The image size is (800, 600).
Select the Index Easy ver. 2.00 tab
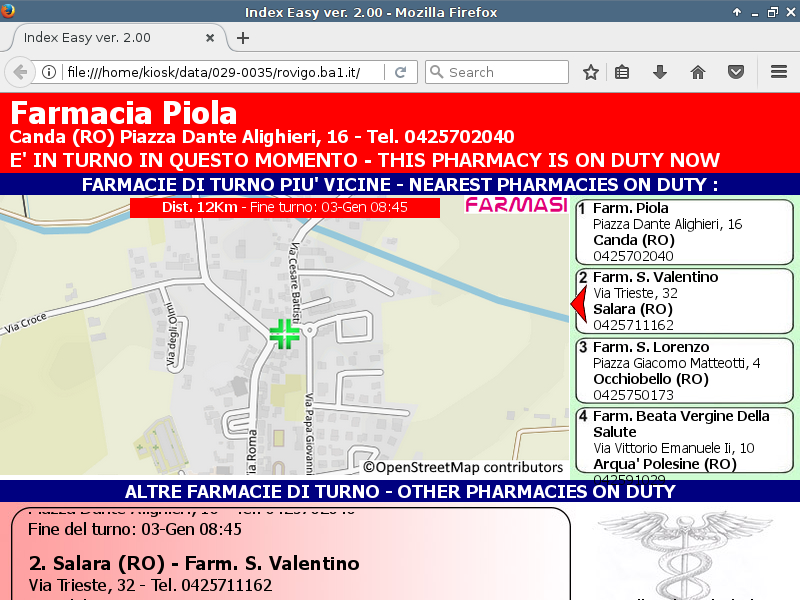click(100, 38)
